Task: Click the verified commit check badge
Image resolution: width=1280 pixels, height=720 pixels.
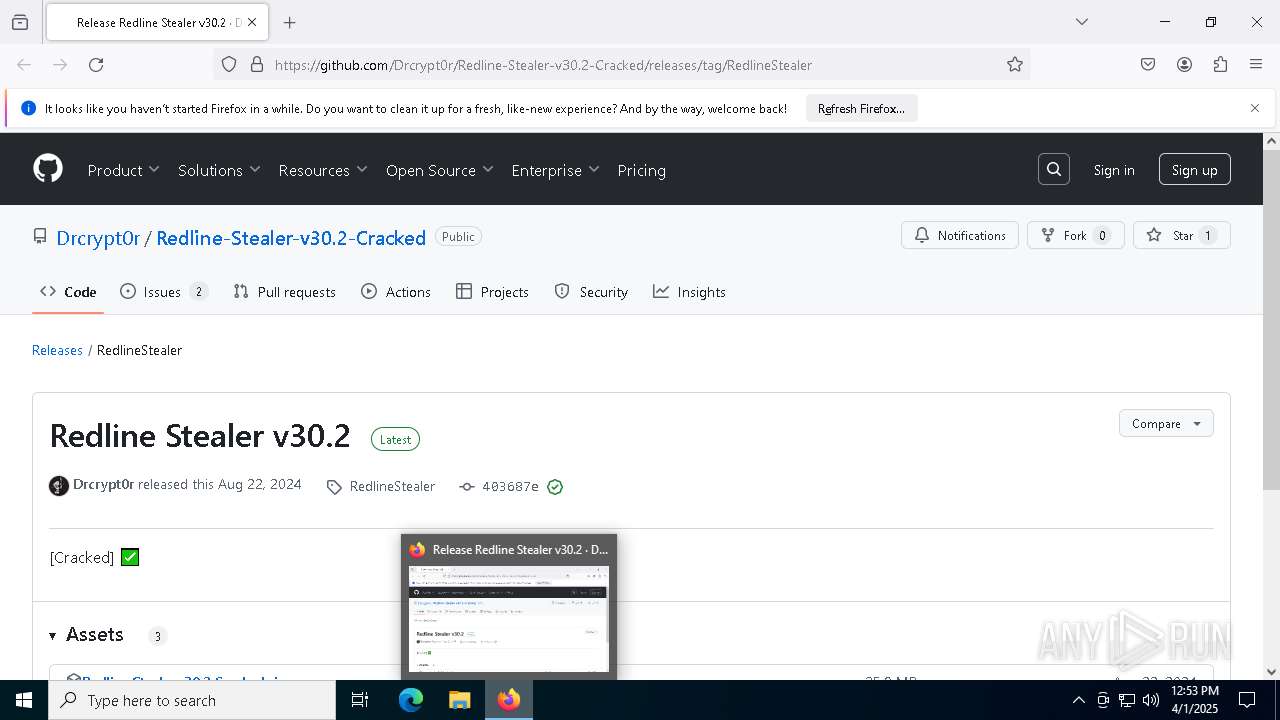Action: click(x=555, y=487)
